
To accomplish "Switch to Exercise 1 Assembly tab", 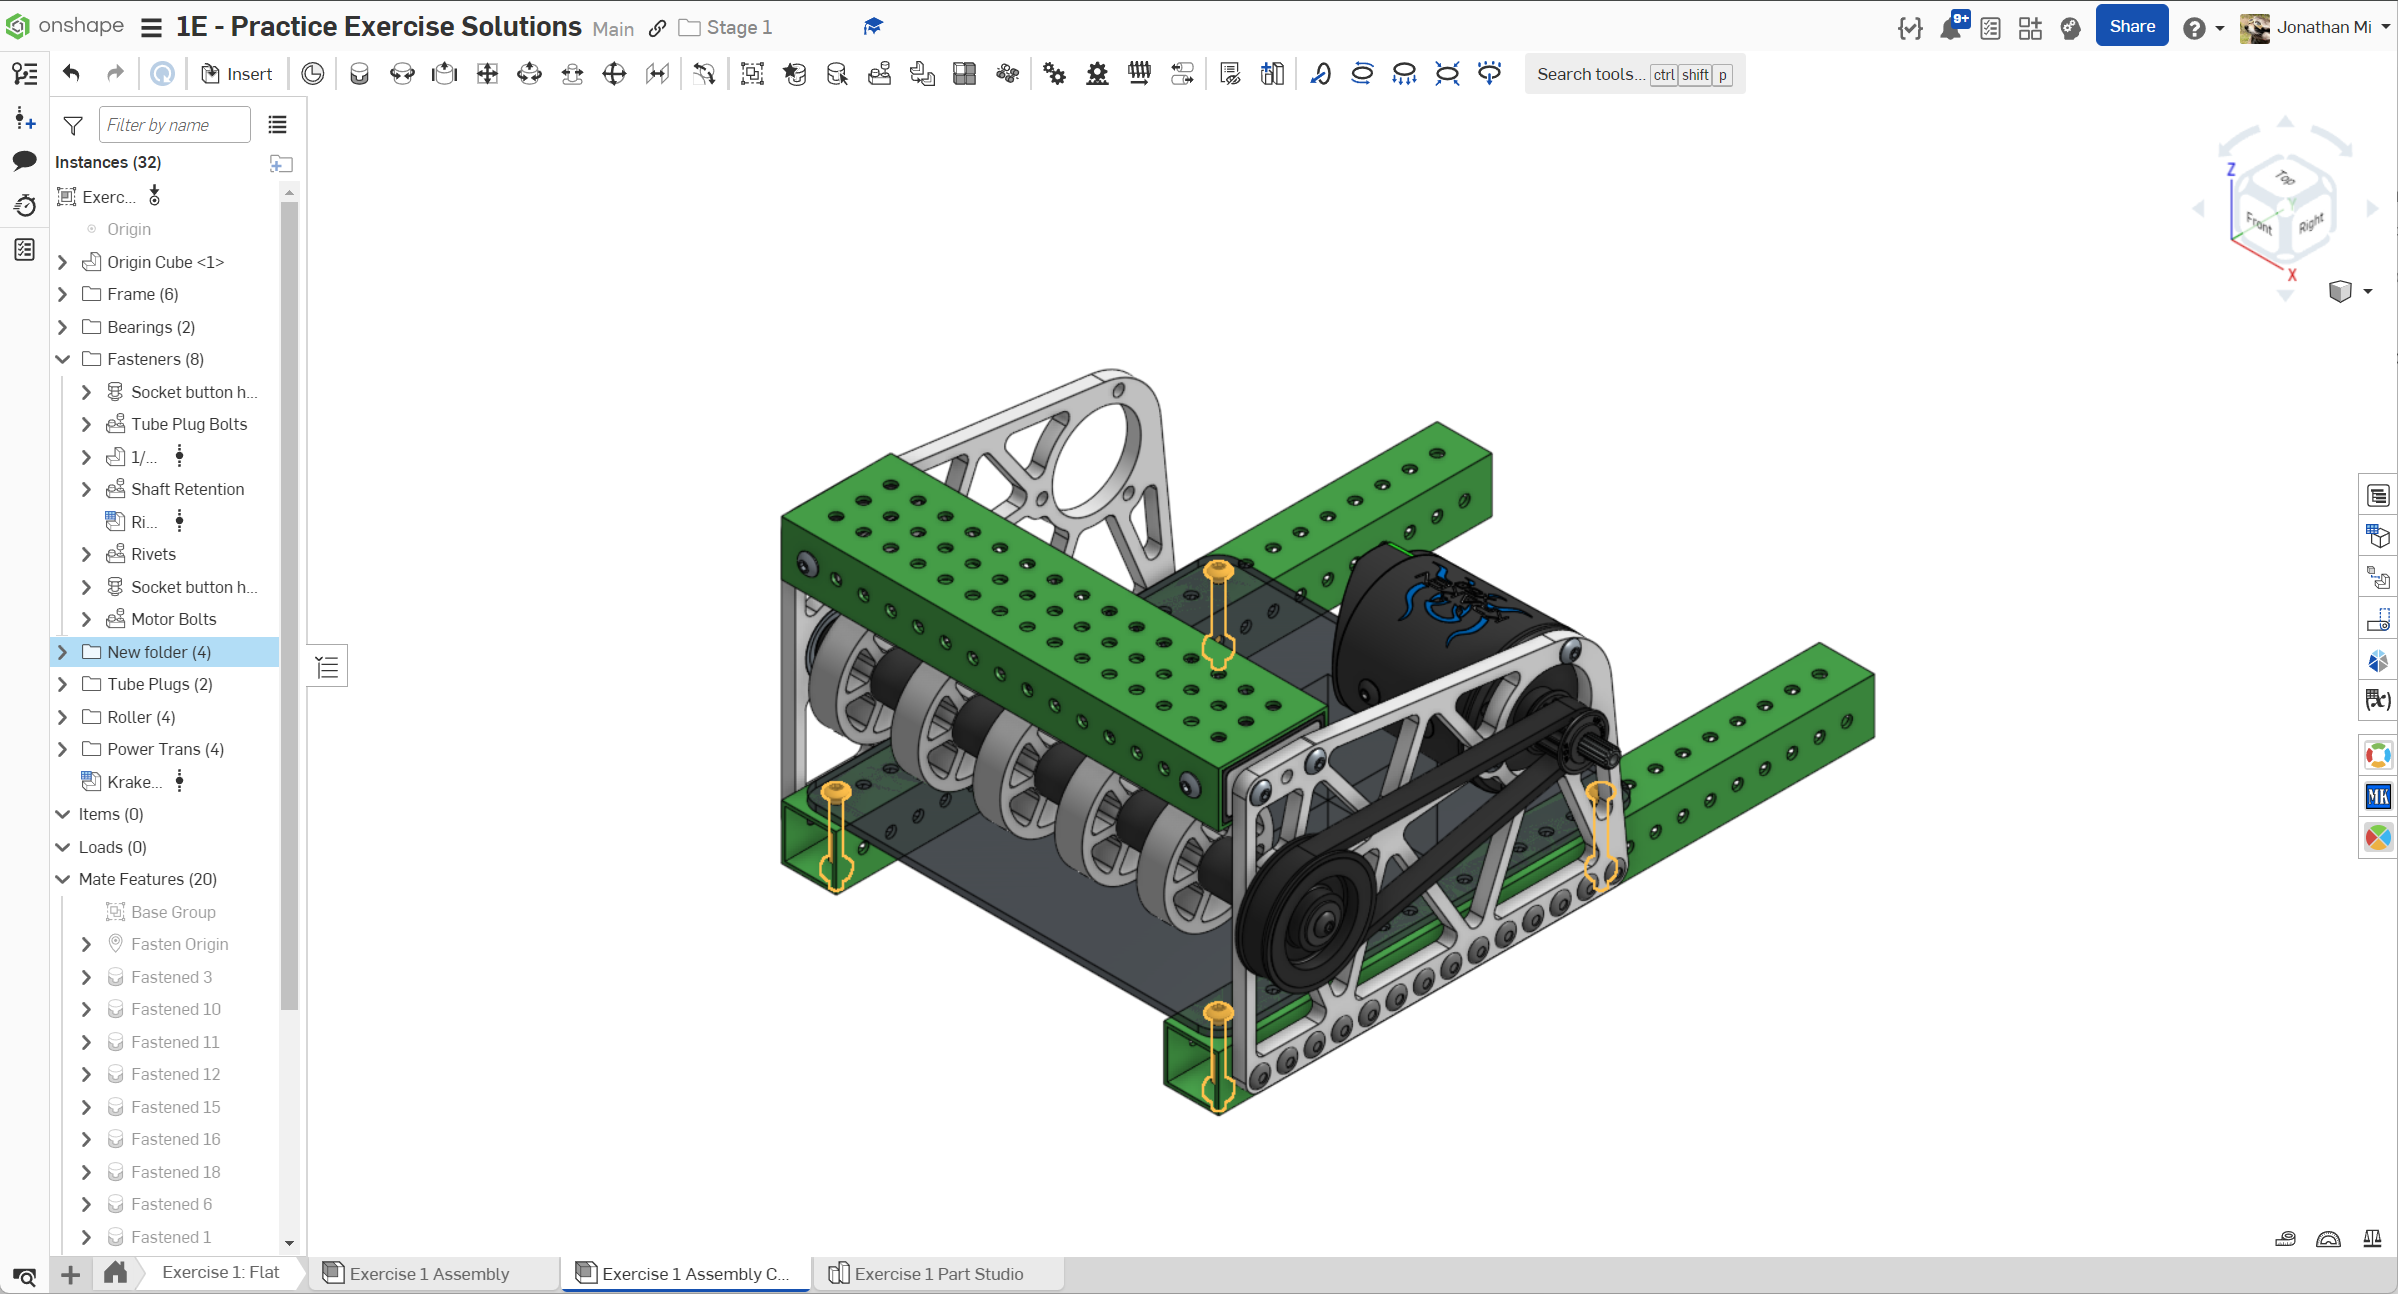I will click(429, 1274).
